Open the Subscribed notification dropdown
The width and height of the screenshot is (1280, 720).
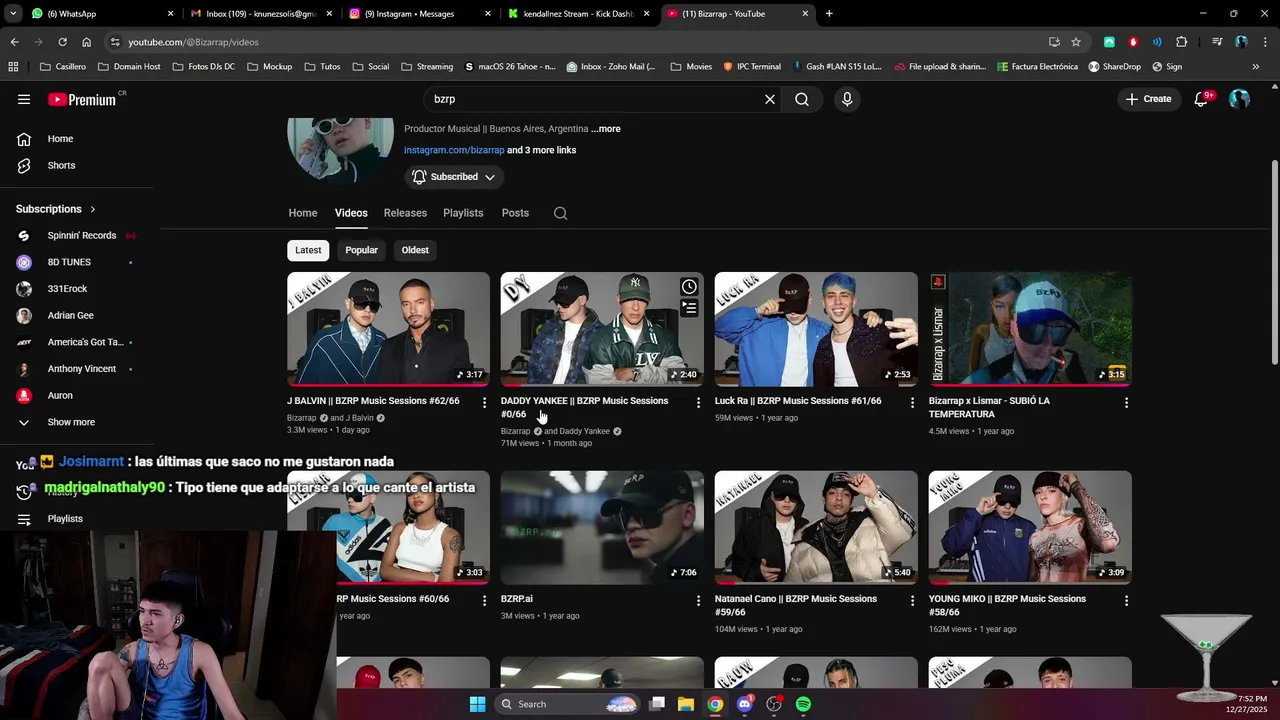point(454,177)
